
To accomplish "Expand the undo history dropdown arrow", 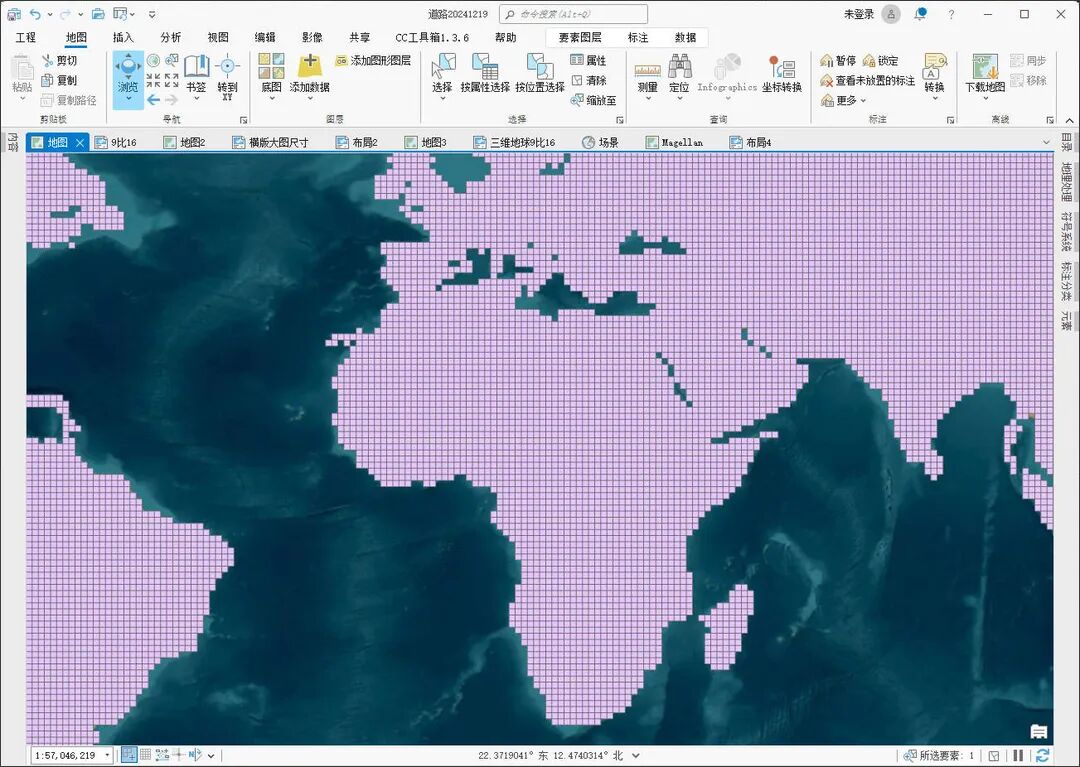I will pyautogui.click(x=49, y=14).
